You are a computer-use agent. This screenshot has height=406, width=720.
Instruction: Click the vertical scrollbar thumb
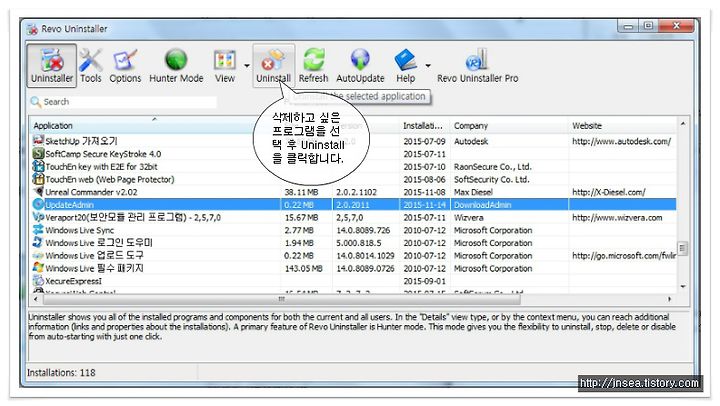pos(683,248)
